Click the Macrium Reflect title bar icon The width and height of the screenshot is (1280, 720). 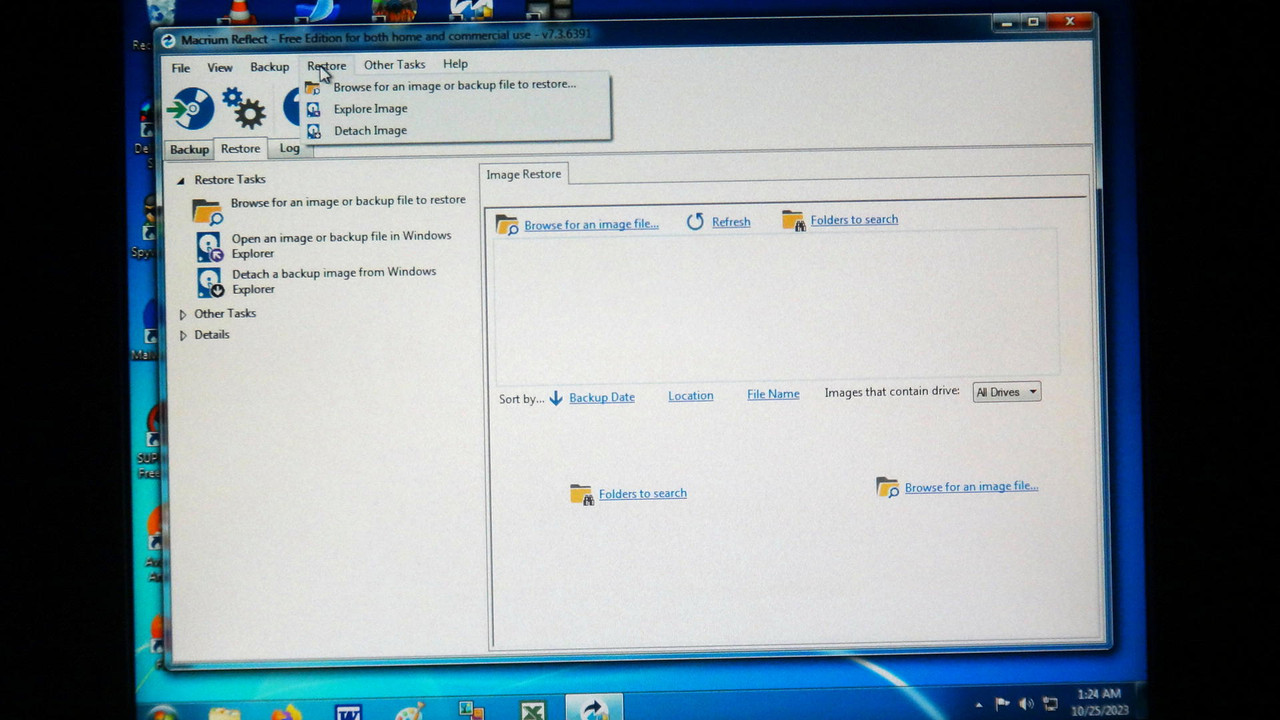[168, 40]
